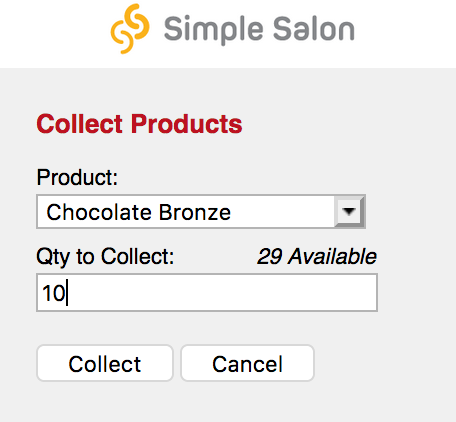Click the Product: field label

(77, 177)
